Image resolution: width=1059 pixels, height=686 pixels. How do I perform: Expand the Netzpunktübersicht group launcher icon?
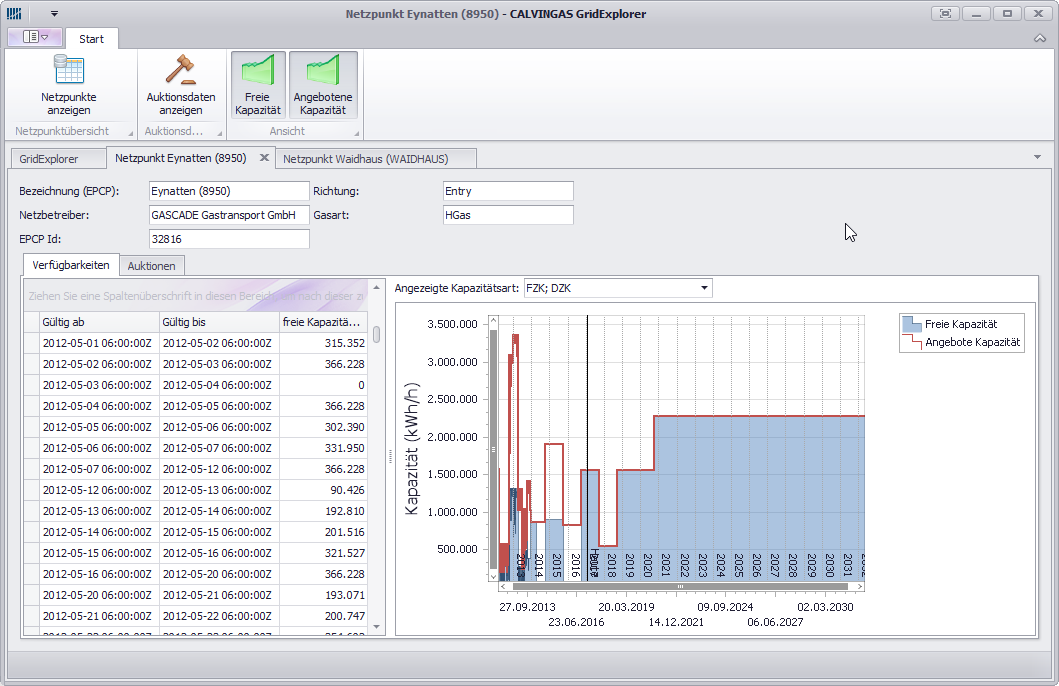click(x=129, y=132)
